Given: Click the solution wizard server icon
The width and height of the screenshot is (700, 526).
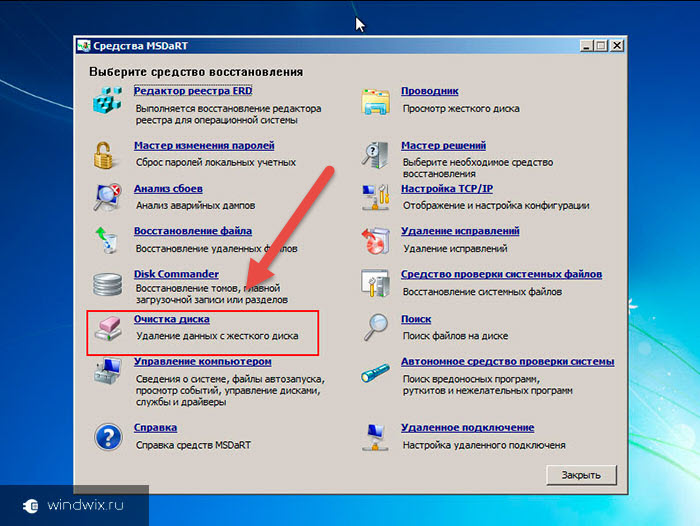Looking at the screenshot, I should click(x=375, y=155).
